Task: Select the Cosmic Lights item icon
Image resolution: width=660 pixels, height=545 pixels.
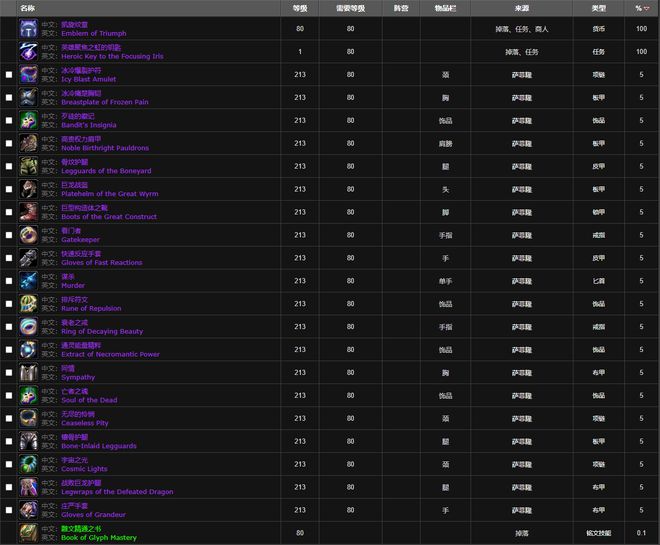Action: [x=29, y=465]
